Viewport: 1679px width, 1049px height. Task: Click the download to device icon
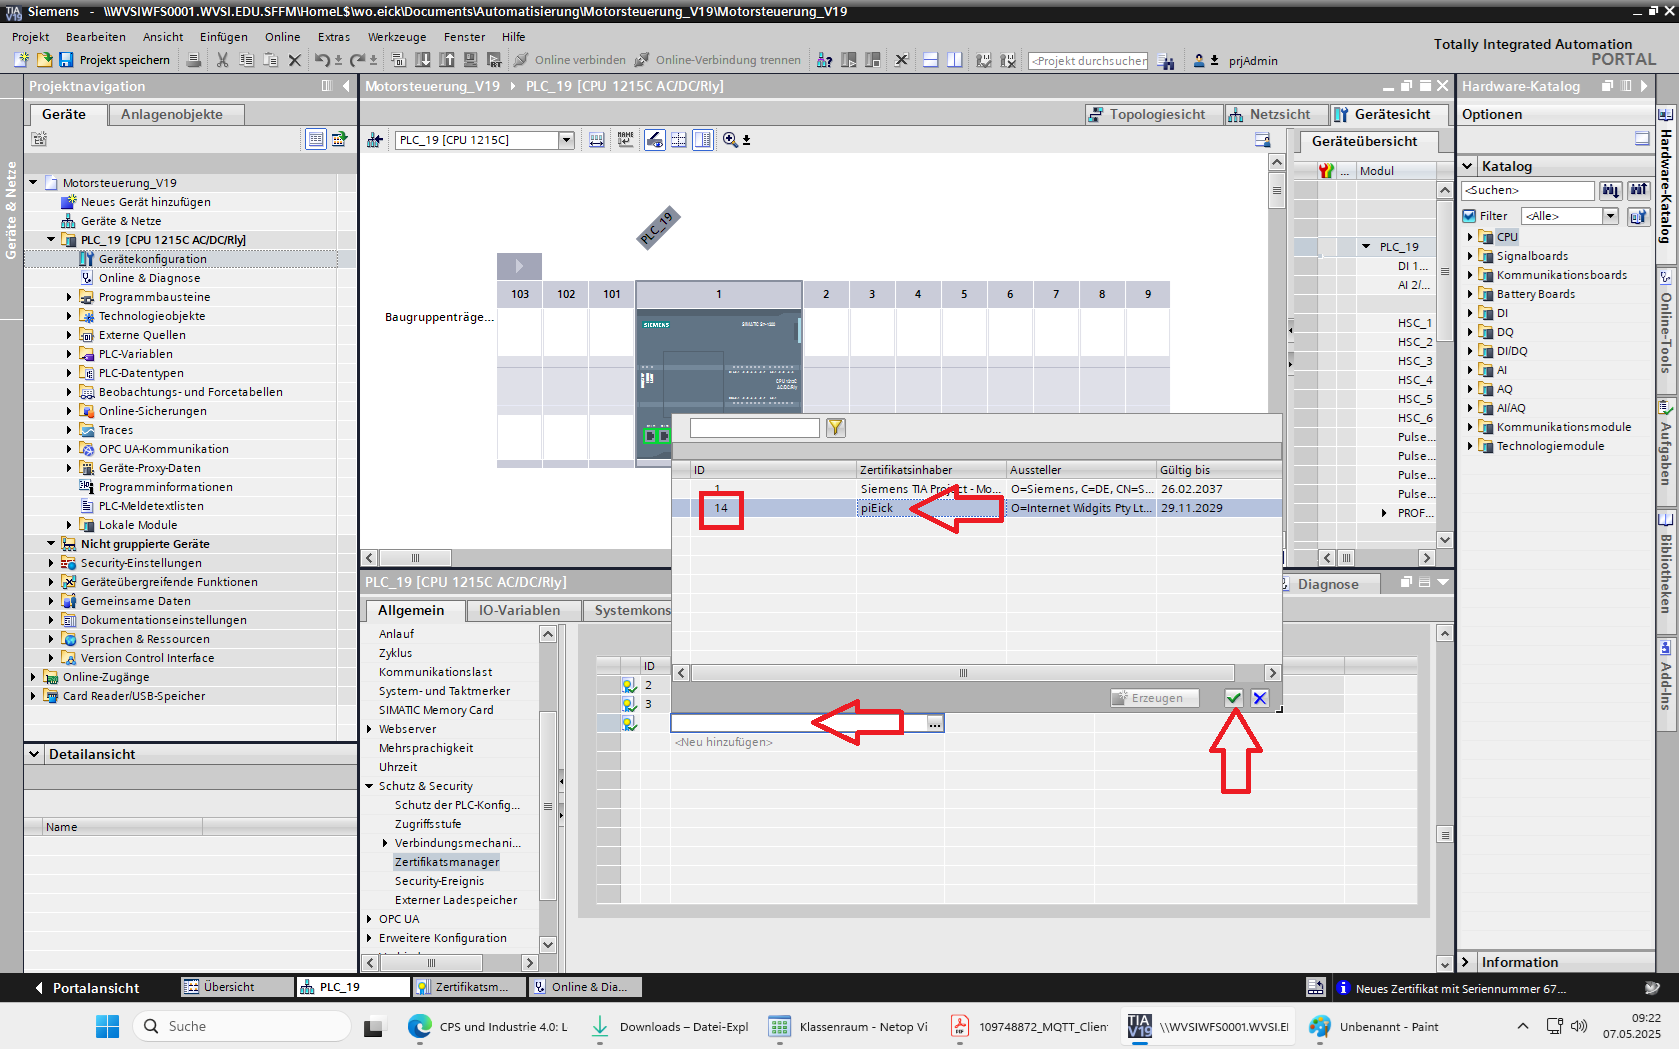424,60
